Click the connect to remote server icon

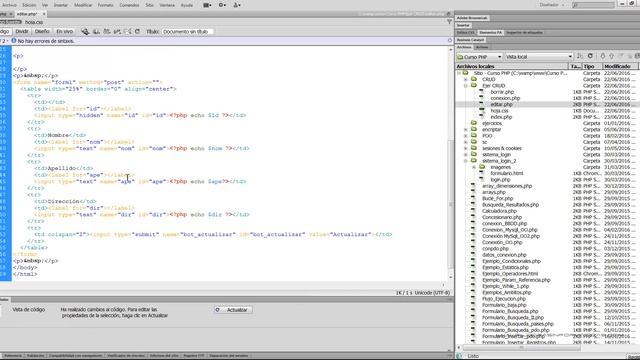pos(580,56)
